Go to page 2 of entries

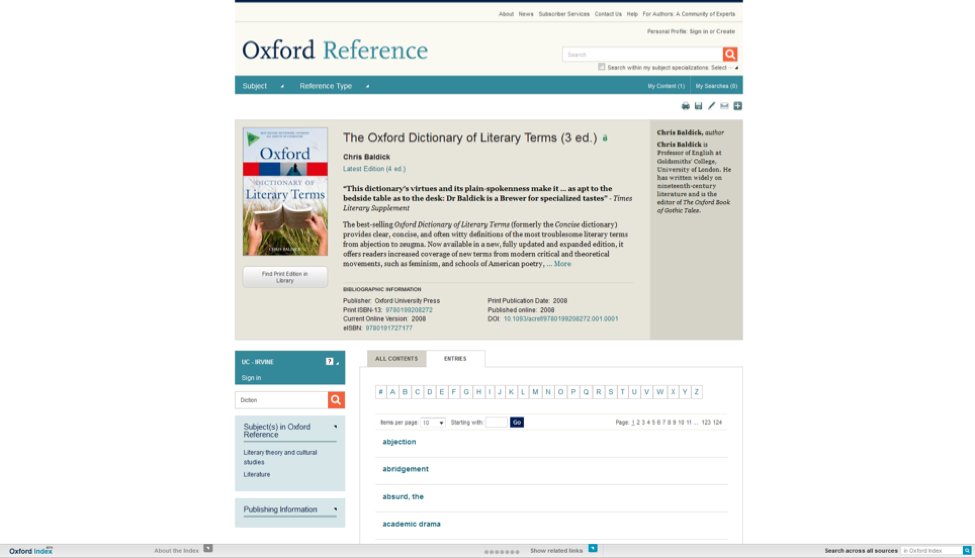click(638, 422)
